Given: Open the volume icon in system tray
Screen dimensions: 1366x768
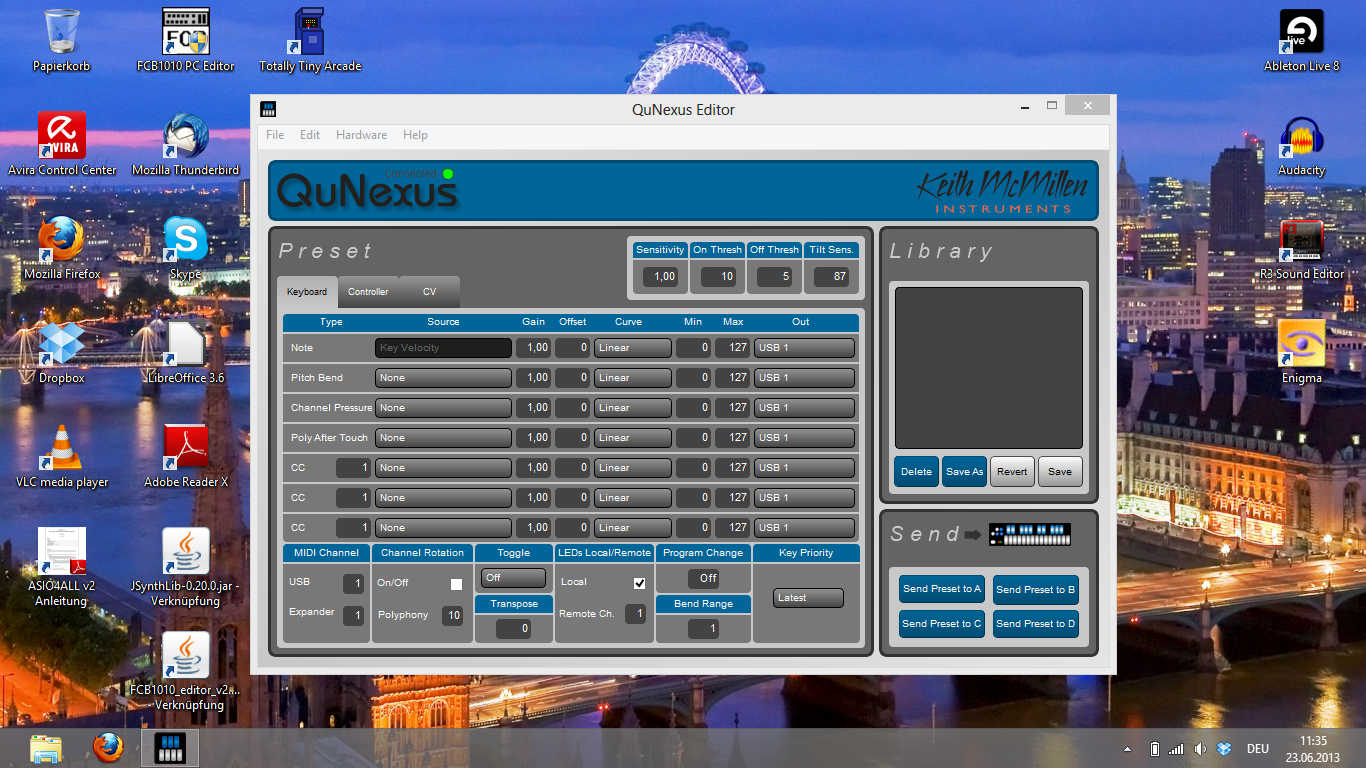Looking at the screenshot, I should pos(1200,749).
